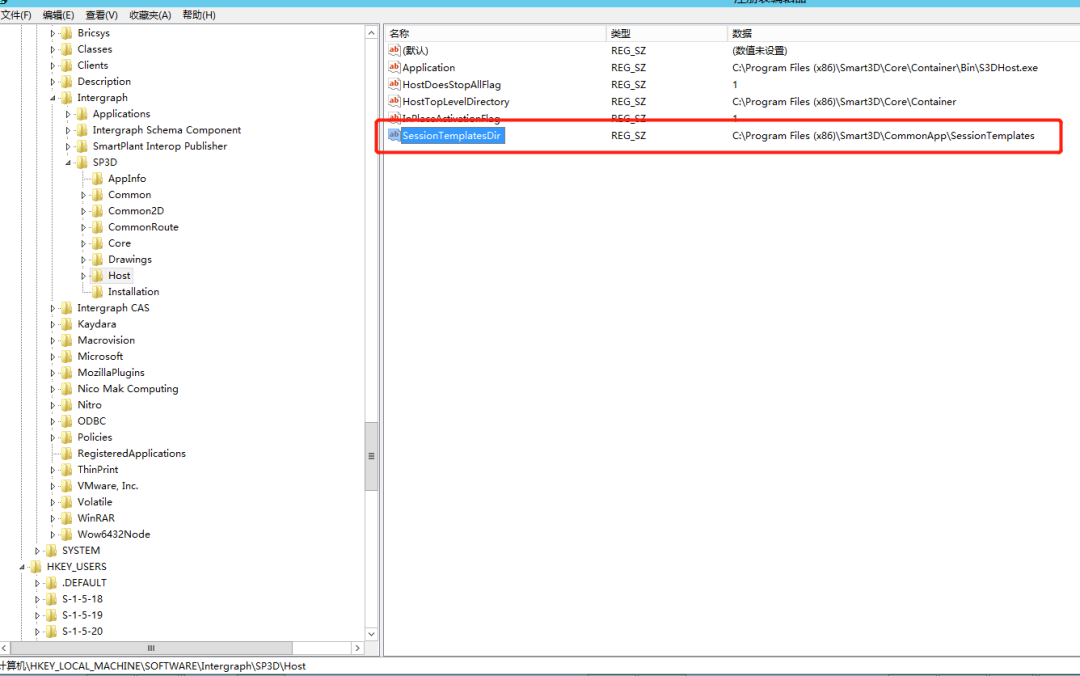Viewport: 1080px width, 676px height.
Task: Click the ODBC folder icon
Action: pos(66,421)
